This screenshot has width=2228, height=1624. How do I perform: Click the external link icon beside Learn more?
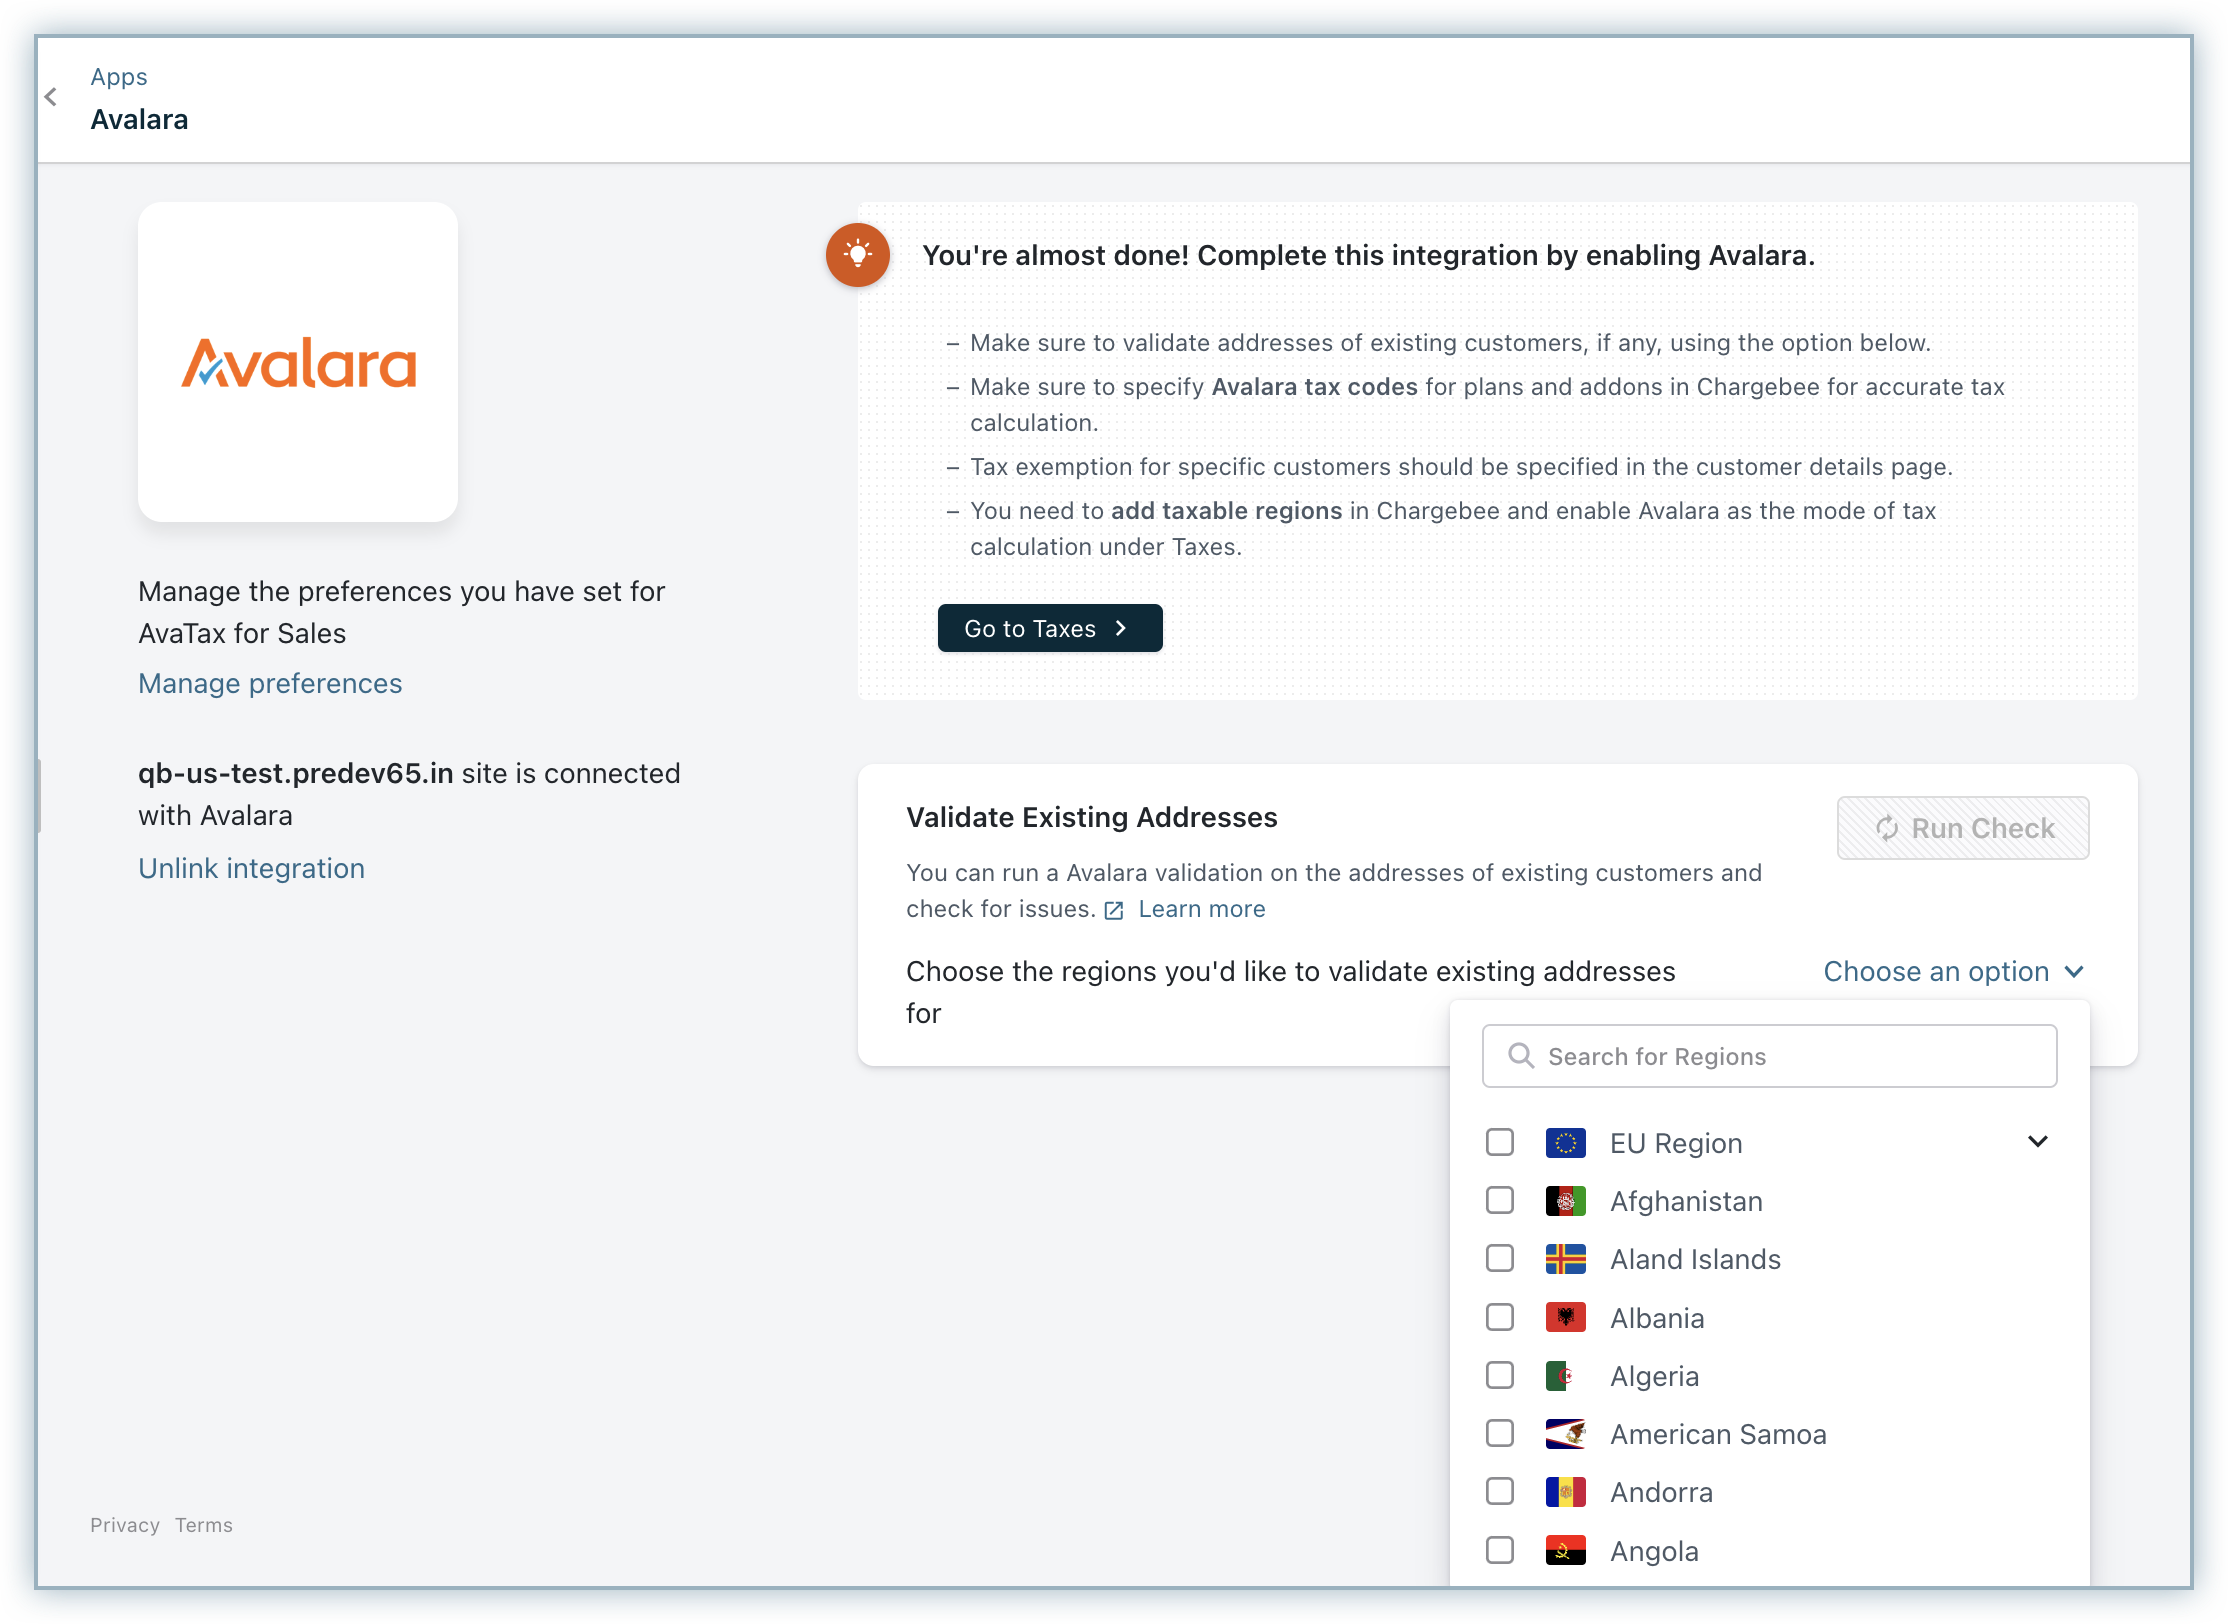[x=1114, y=910]
